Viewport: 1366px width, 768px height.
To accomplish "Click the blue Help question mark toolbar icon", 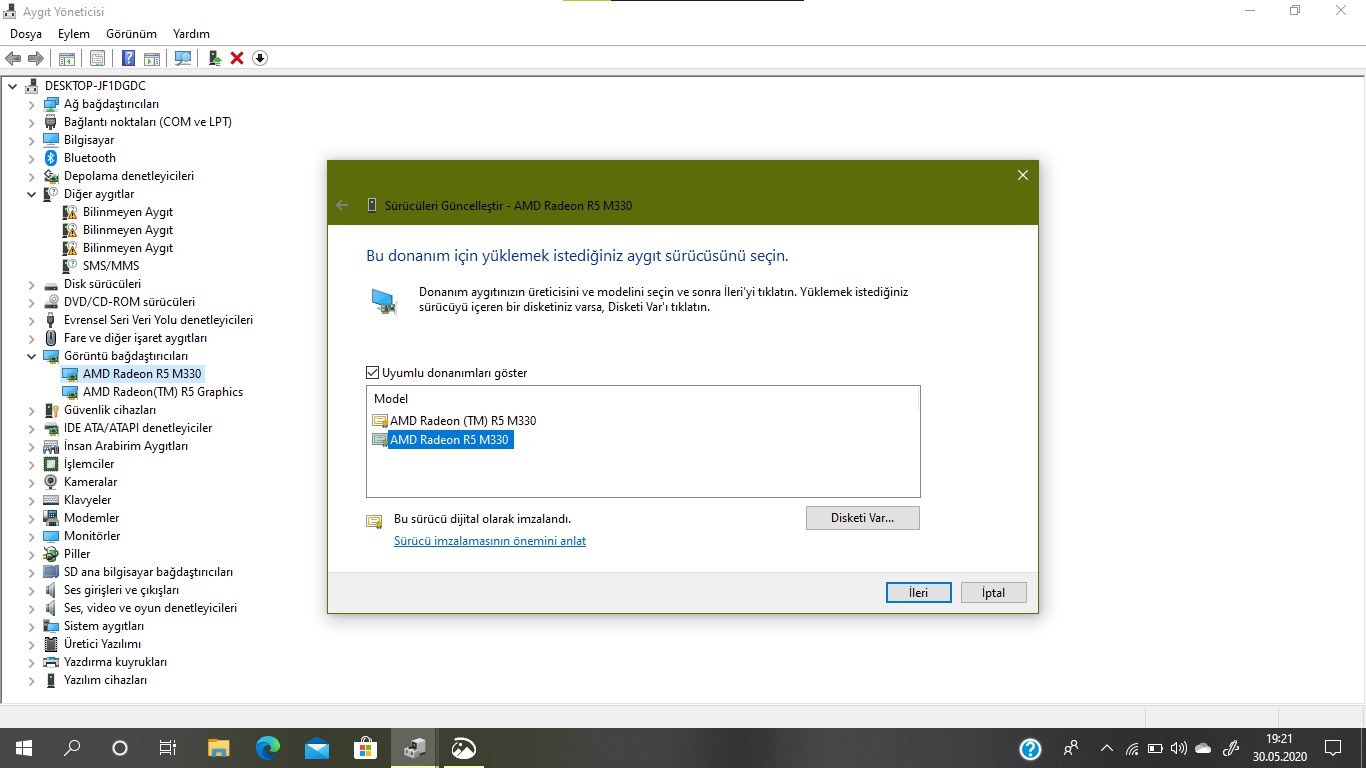I will 128,58.
